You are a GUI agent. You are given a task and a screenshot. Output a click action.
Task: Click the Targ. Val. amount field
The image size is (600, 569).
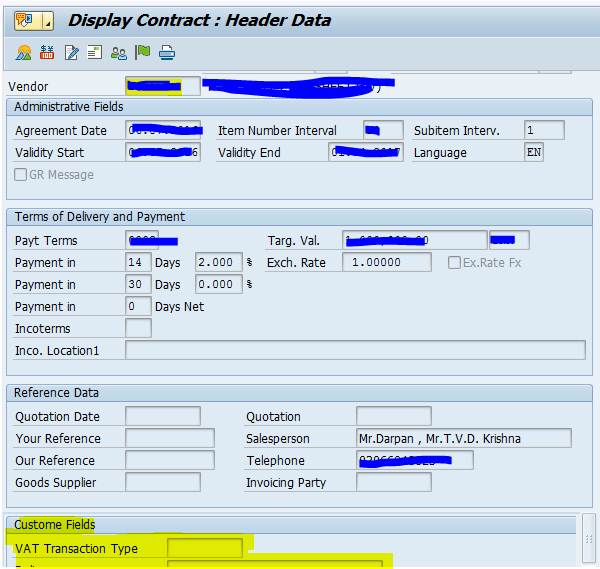click(x=415, y=240)
